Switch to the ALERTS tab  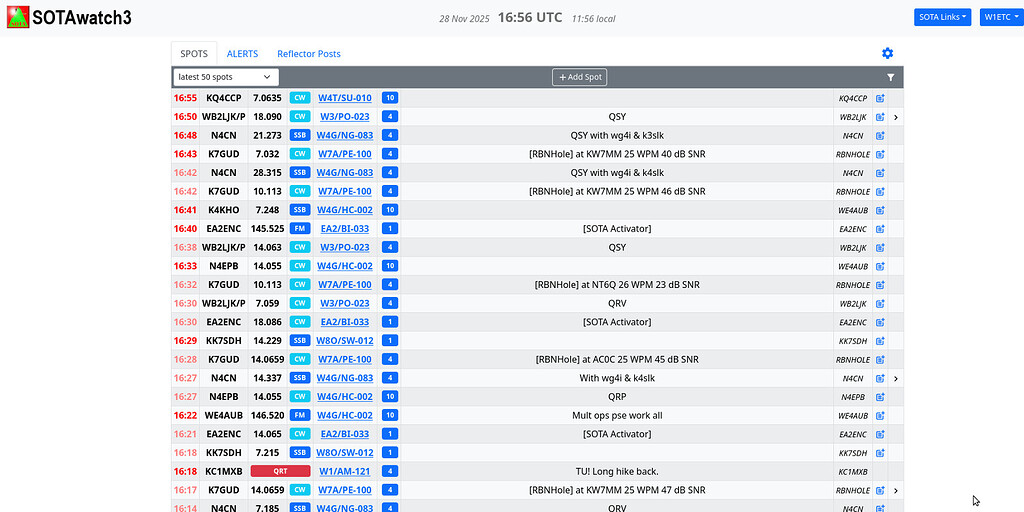(242, 54)
